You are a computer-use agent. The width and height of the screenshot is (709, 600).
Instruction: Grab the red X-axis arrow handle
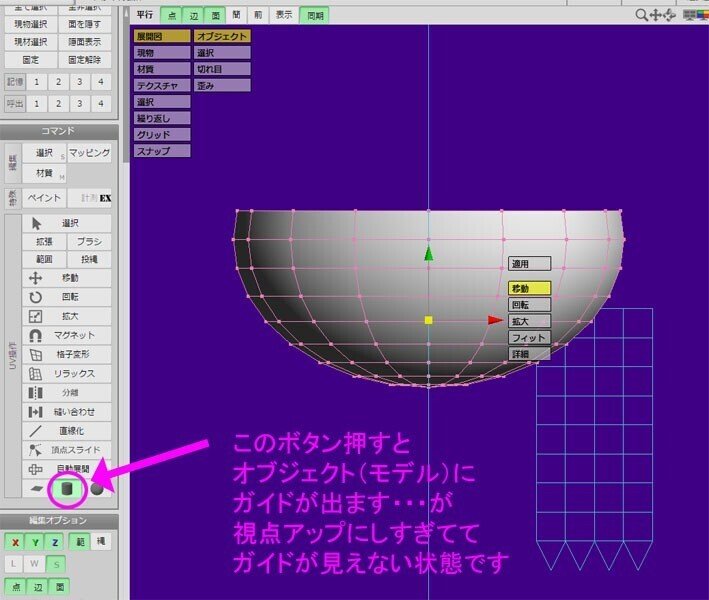pyautogui.click(x=495, y=320)
